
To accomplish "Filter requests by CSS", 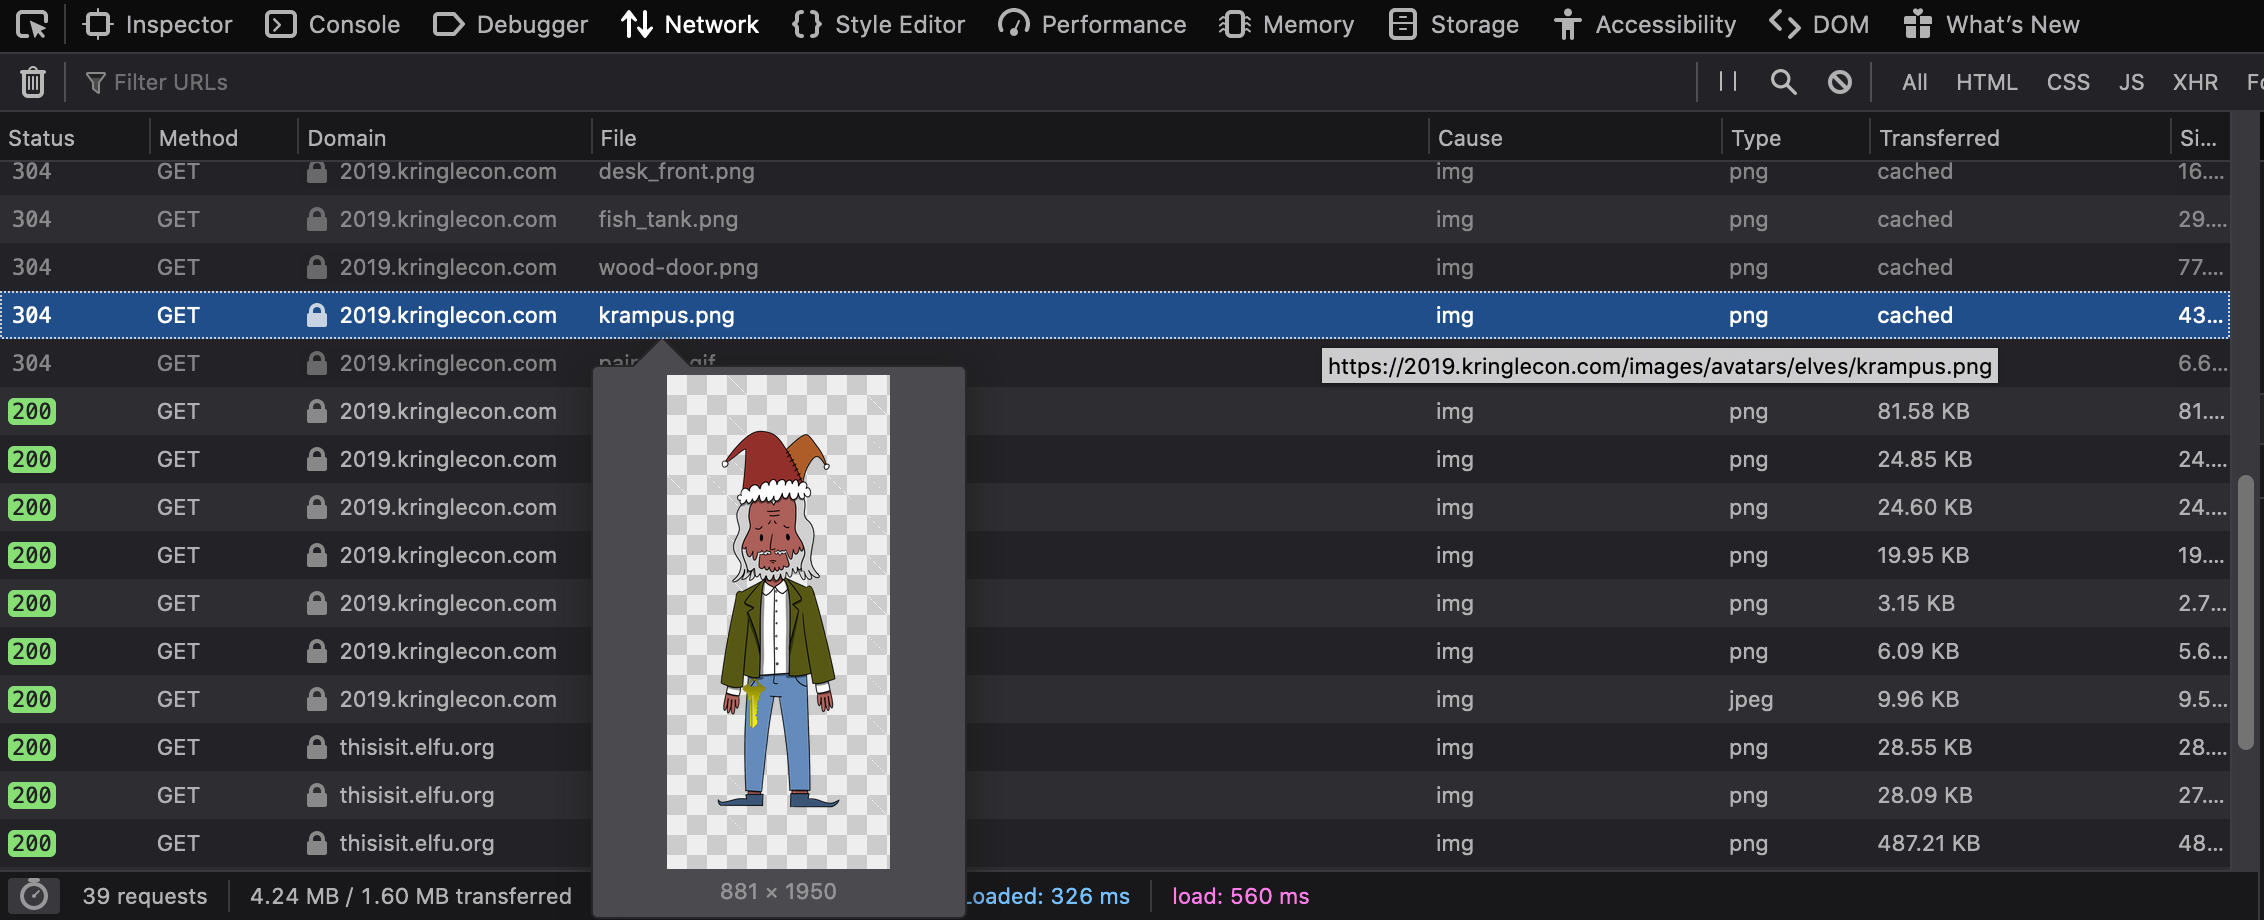I will click(x=2068, y=82).
